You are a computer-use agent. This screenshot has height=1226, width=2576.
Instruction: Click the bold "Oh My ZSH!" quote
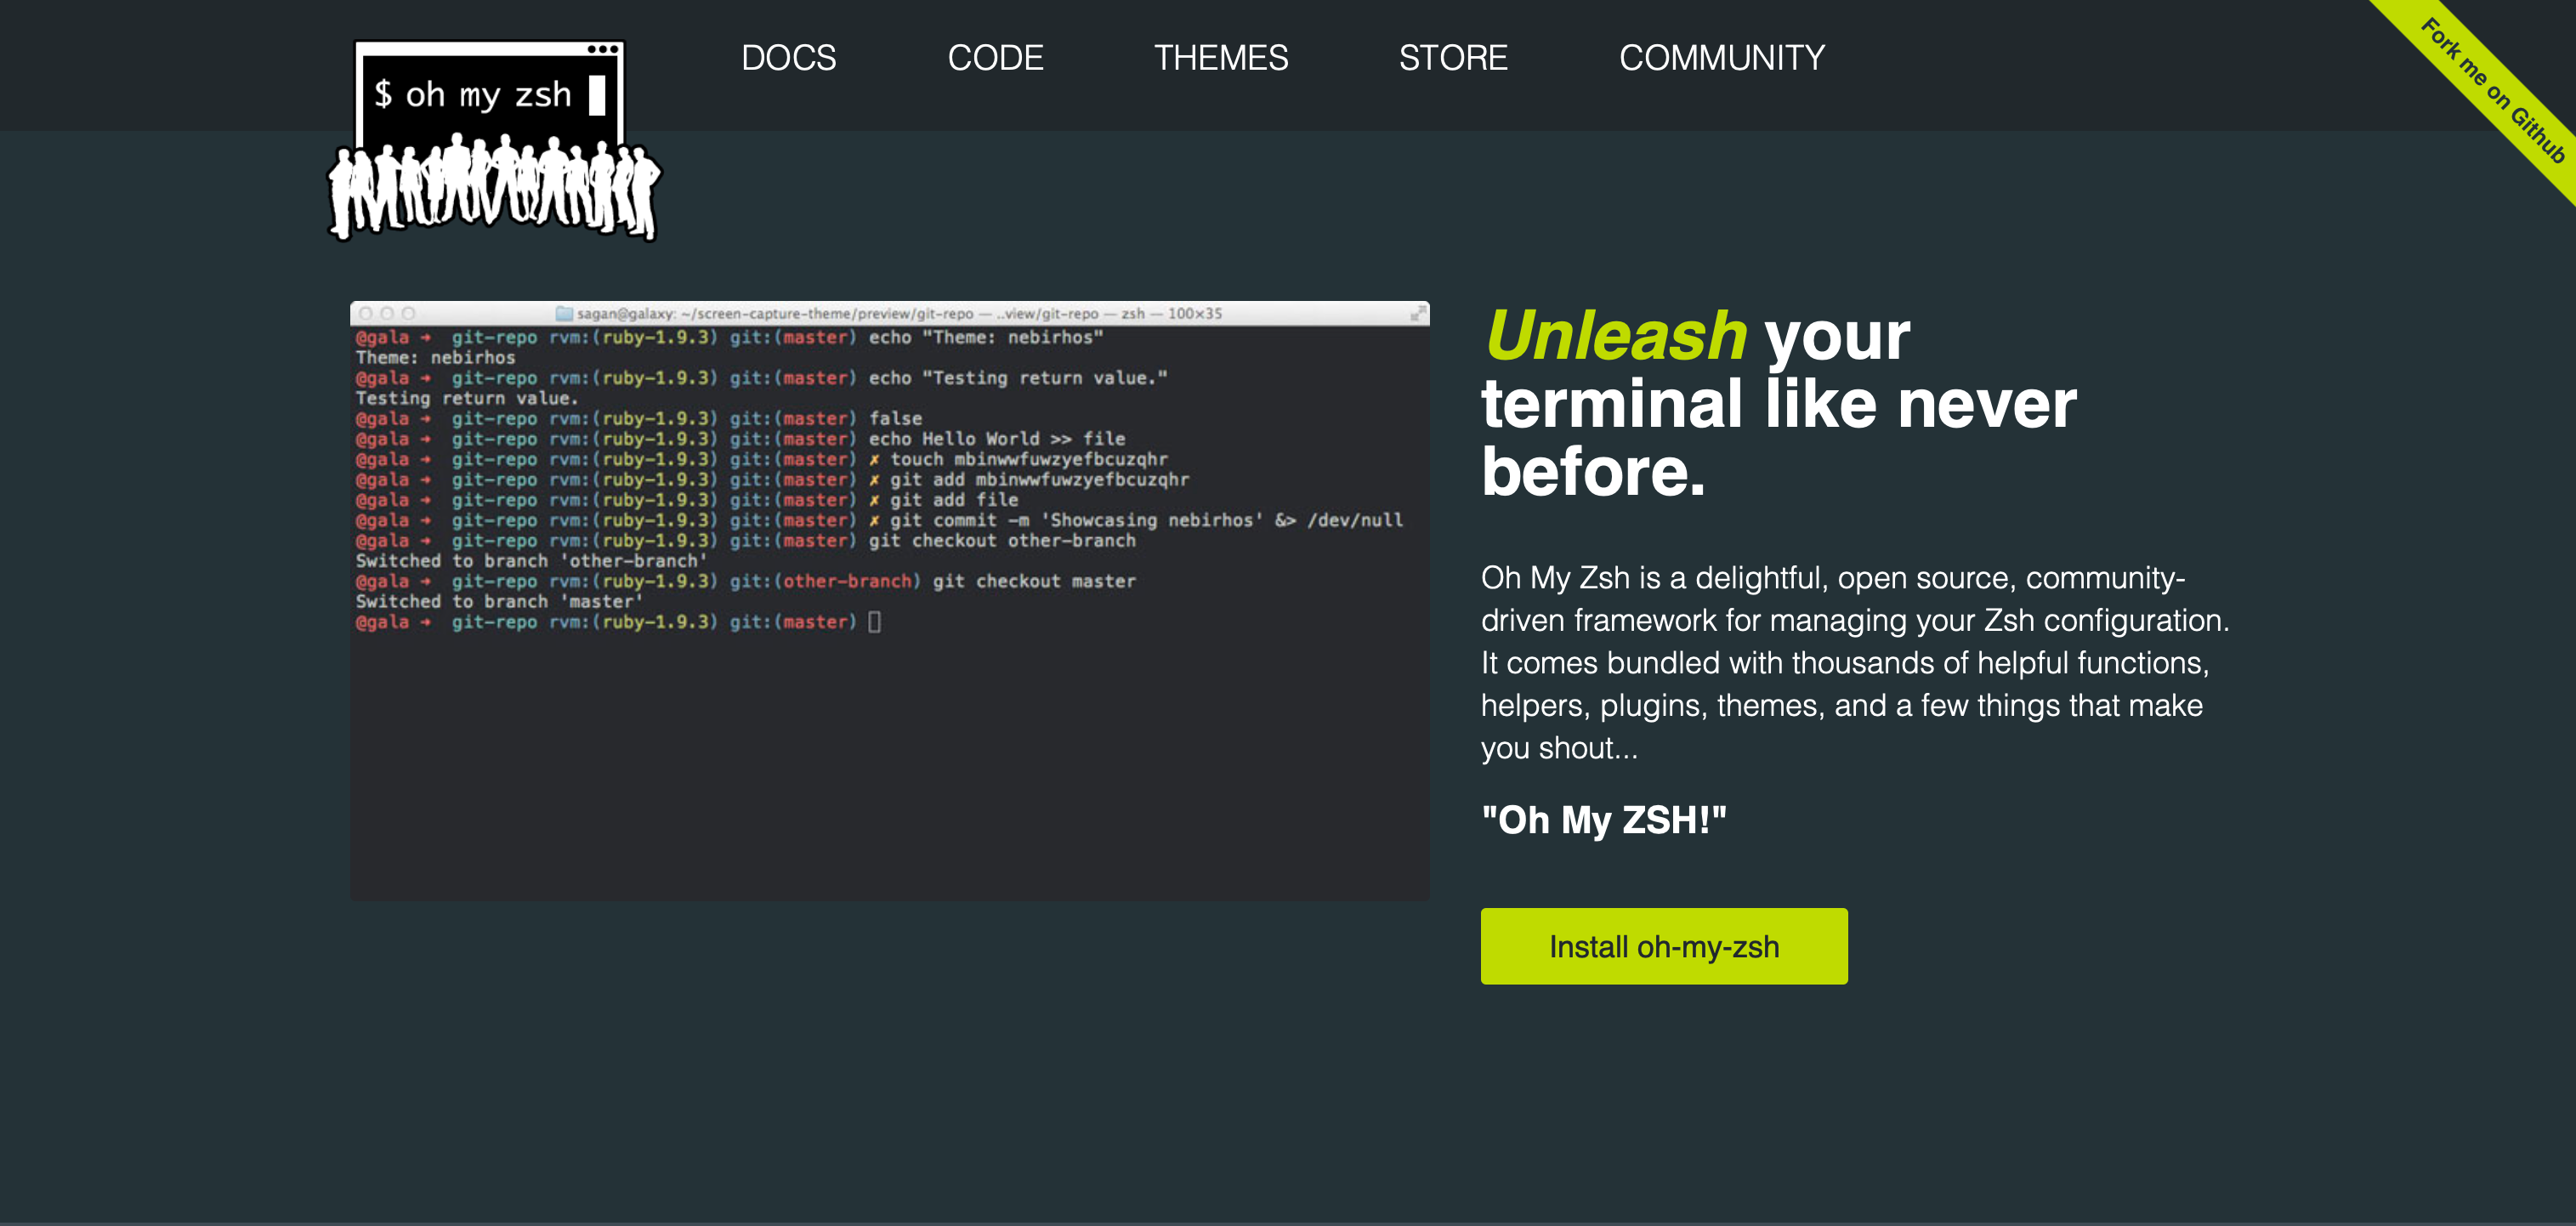(1603, 820)
